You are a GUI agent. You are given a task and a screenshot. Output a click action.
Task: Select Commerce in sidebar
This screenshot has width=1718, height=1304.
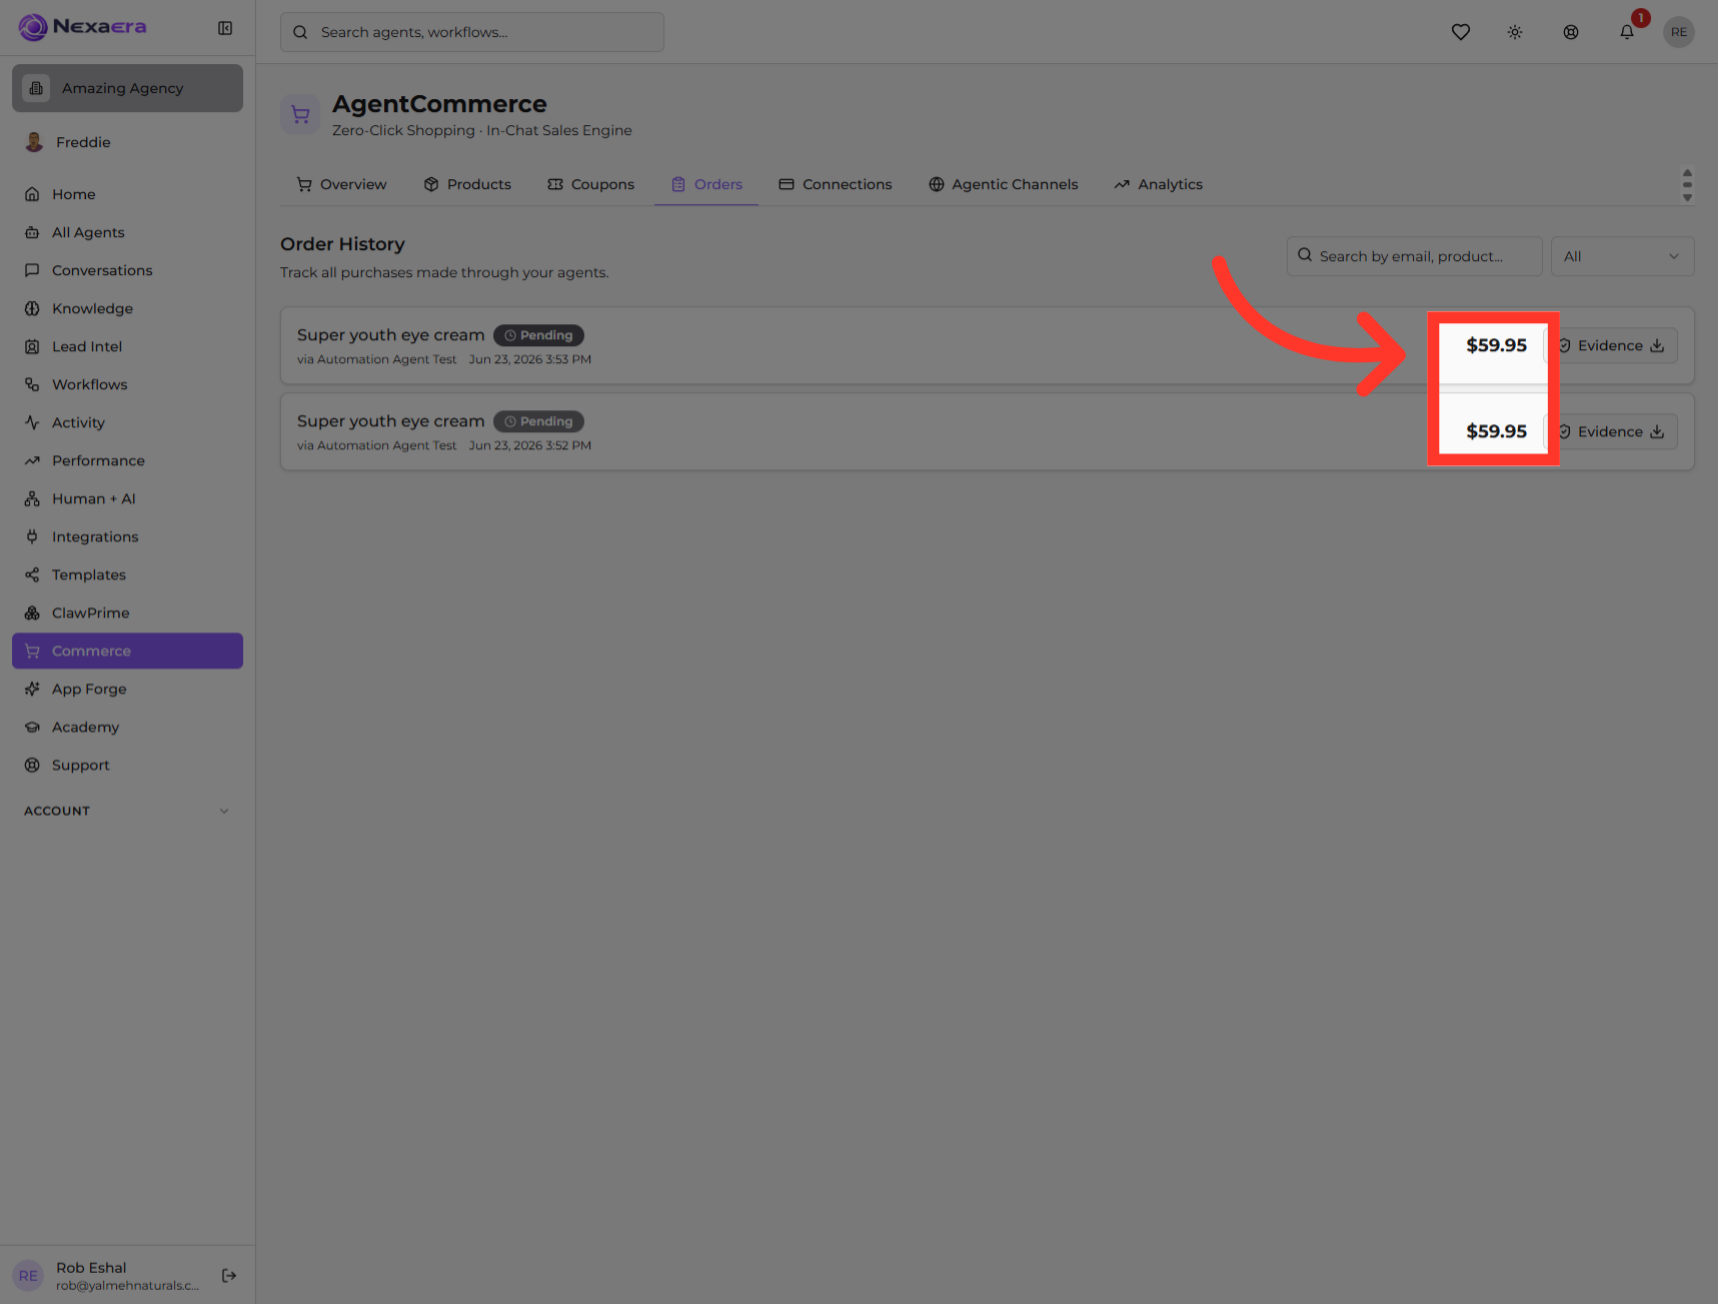tap(127, 650)
